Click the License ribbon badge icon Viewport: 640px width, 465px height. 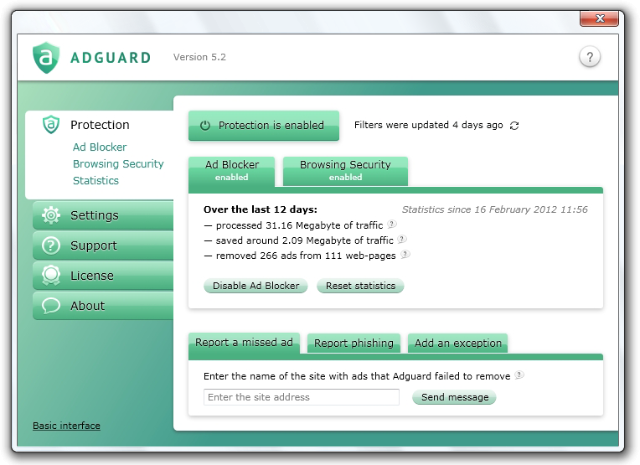click(x=51, y=276)
